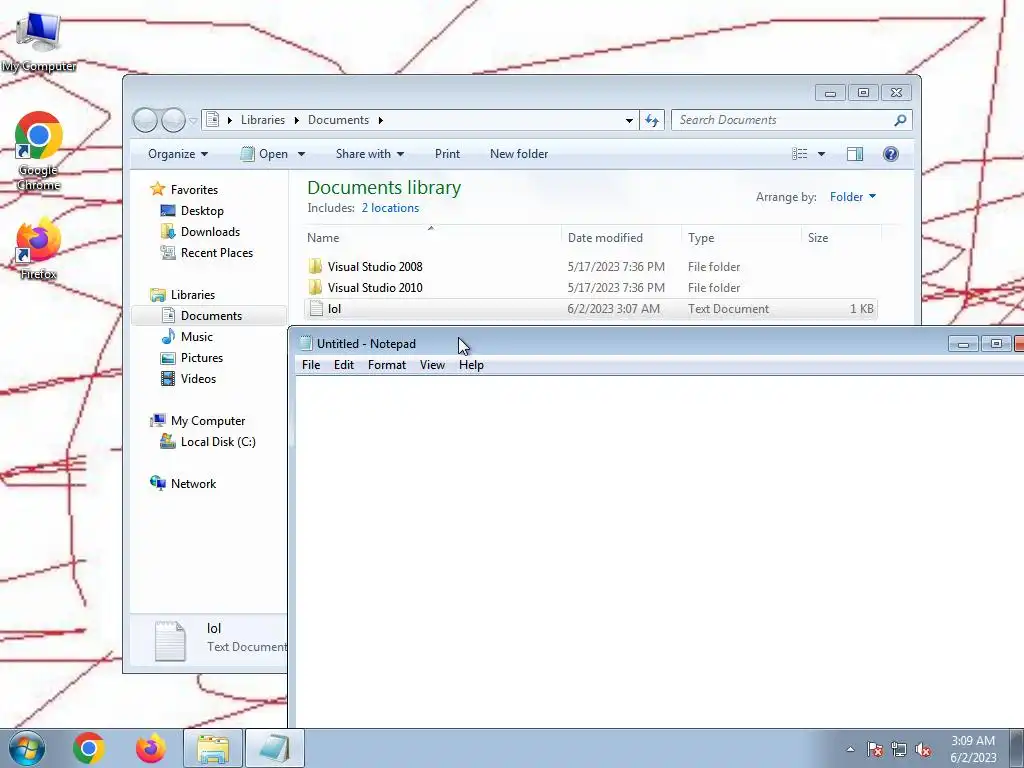Select Documents library in sidebar
1024x768 pixels.
(x=210, y=316)
